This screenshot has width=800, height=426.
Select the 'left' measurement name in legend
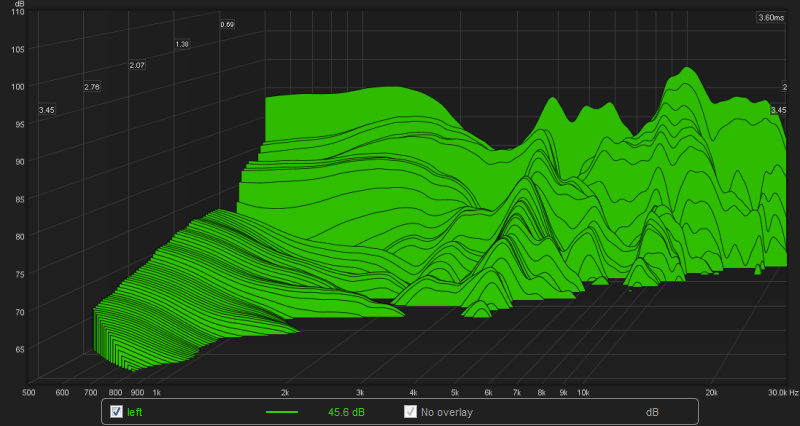tap(135, 412)
